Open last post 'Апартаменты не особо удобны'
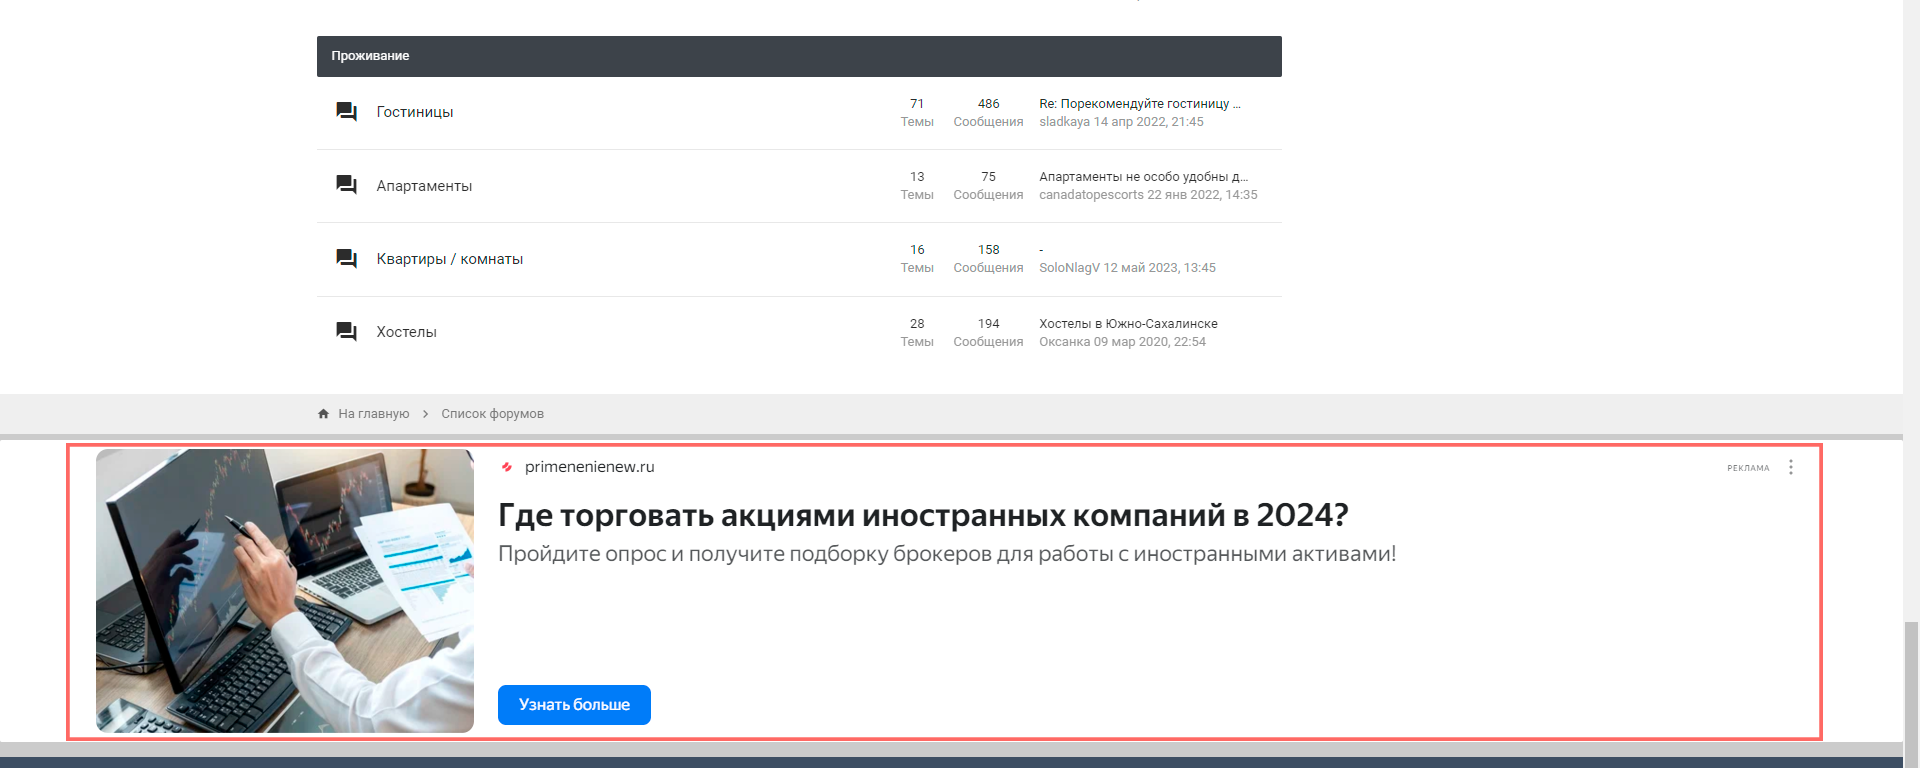The height and width of the screenshot is (768, 1920). point(1144,176)
